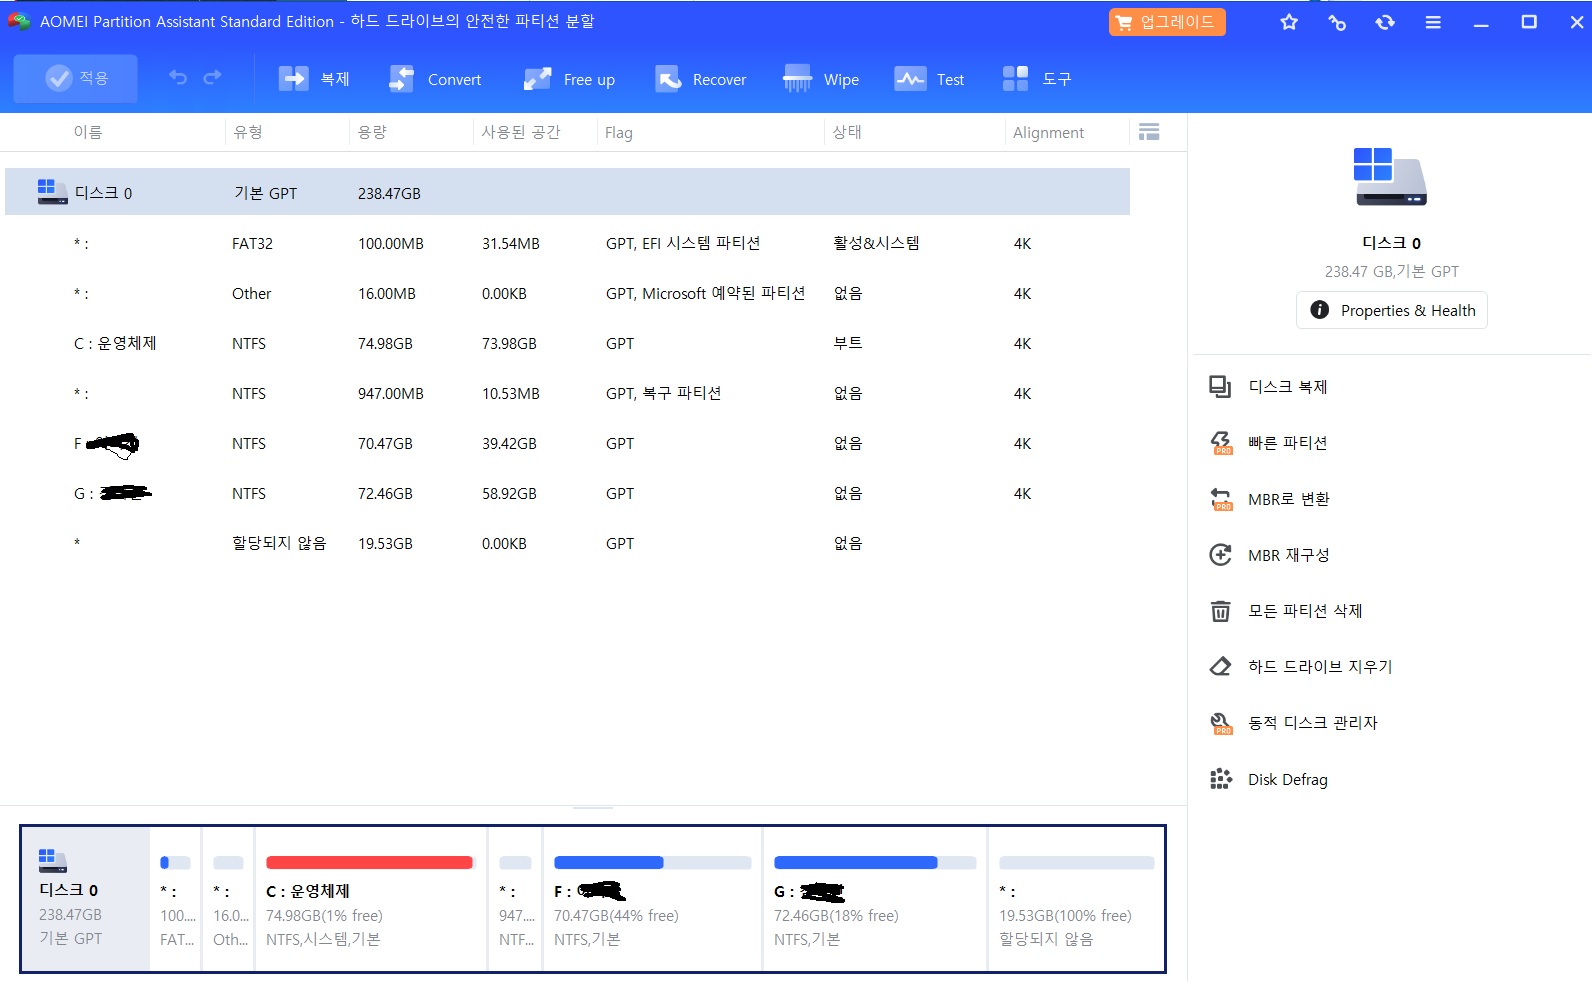Image resolution: width=1592 pixels, height=982 pixels.
Task: Click the AOMEI app logo in title bar
Action: [x=19, y=21]
